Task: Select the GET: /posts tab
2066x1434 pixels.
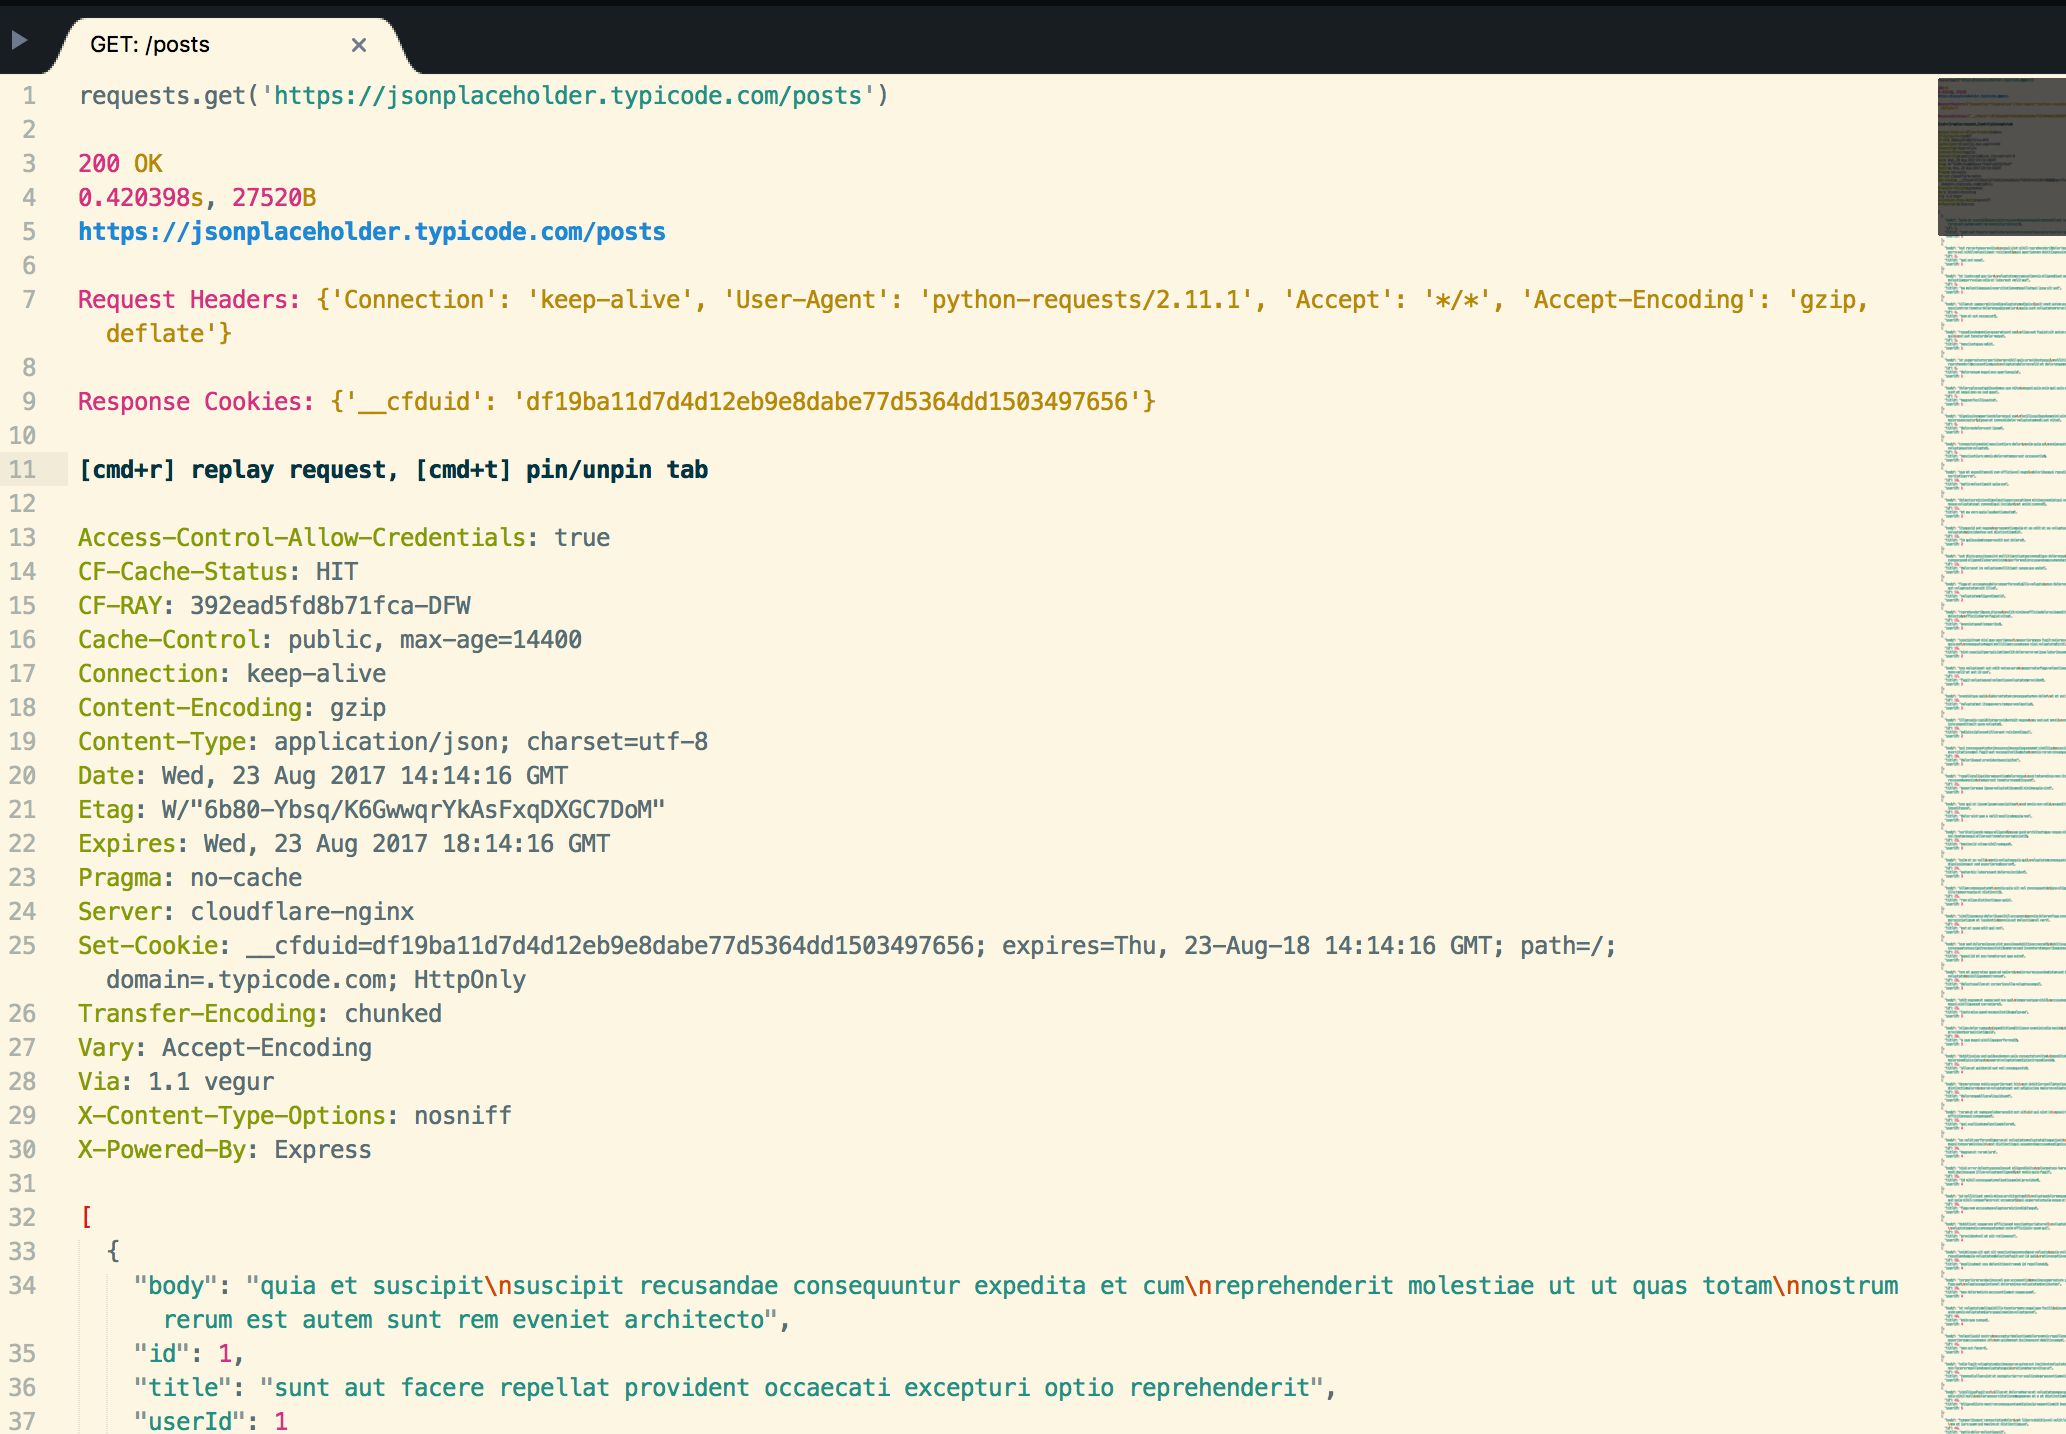Action: click(150, 44)
